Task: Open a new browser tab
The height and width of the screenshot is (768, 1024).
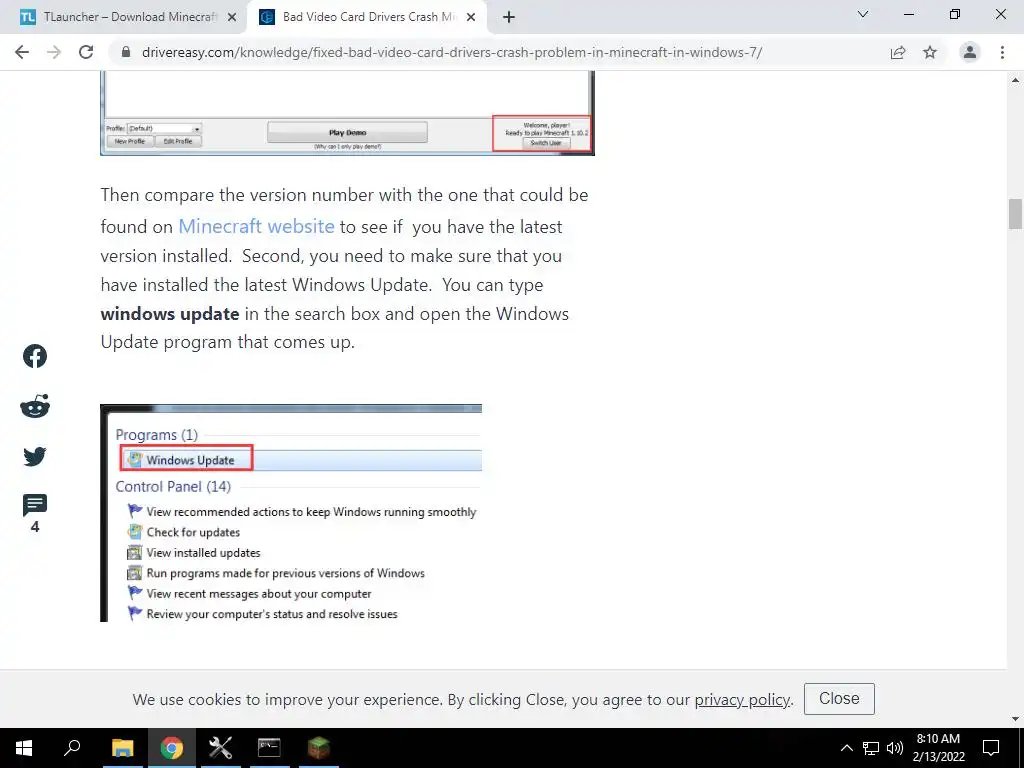Action: pos(509,17)
